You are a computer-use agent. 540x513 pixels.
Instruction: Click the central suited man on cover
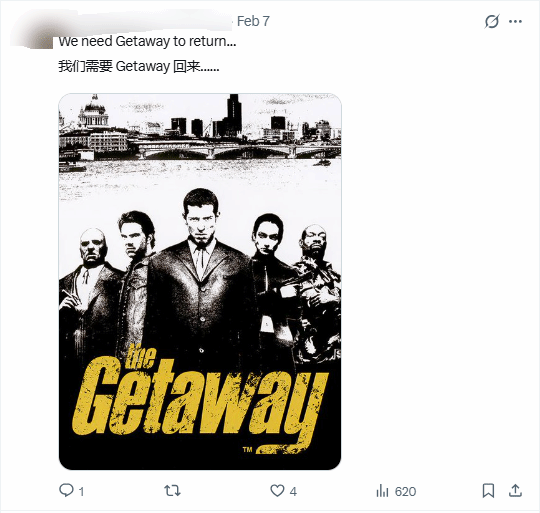pos(201,275)
